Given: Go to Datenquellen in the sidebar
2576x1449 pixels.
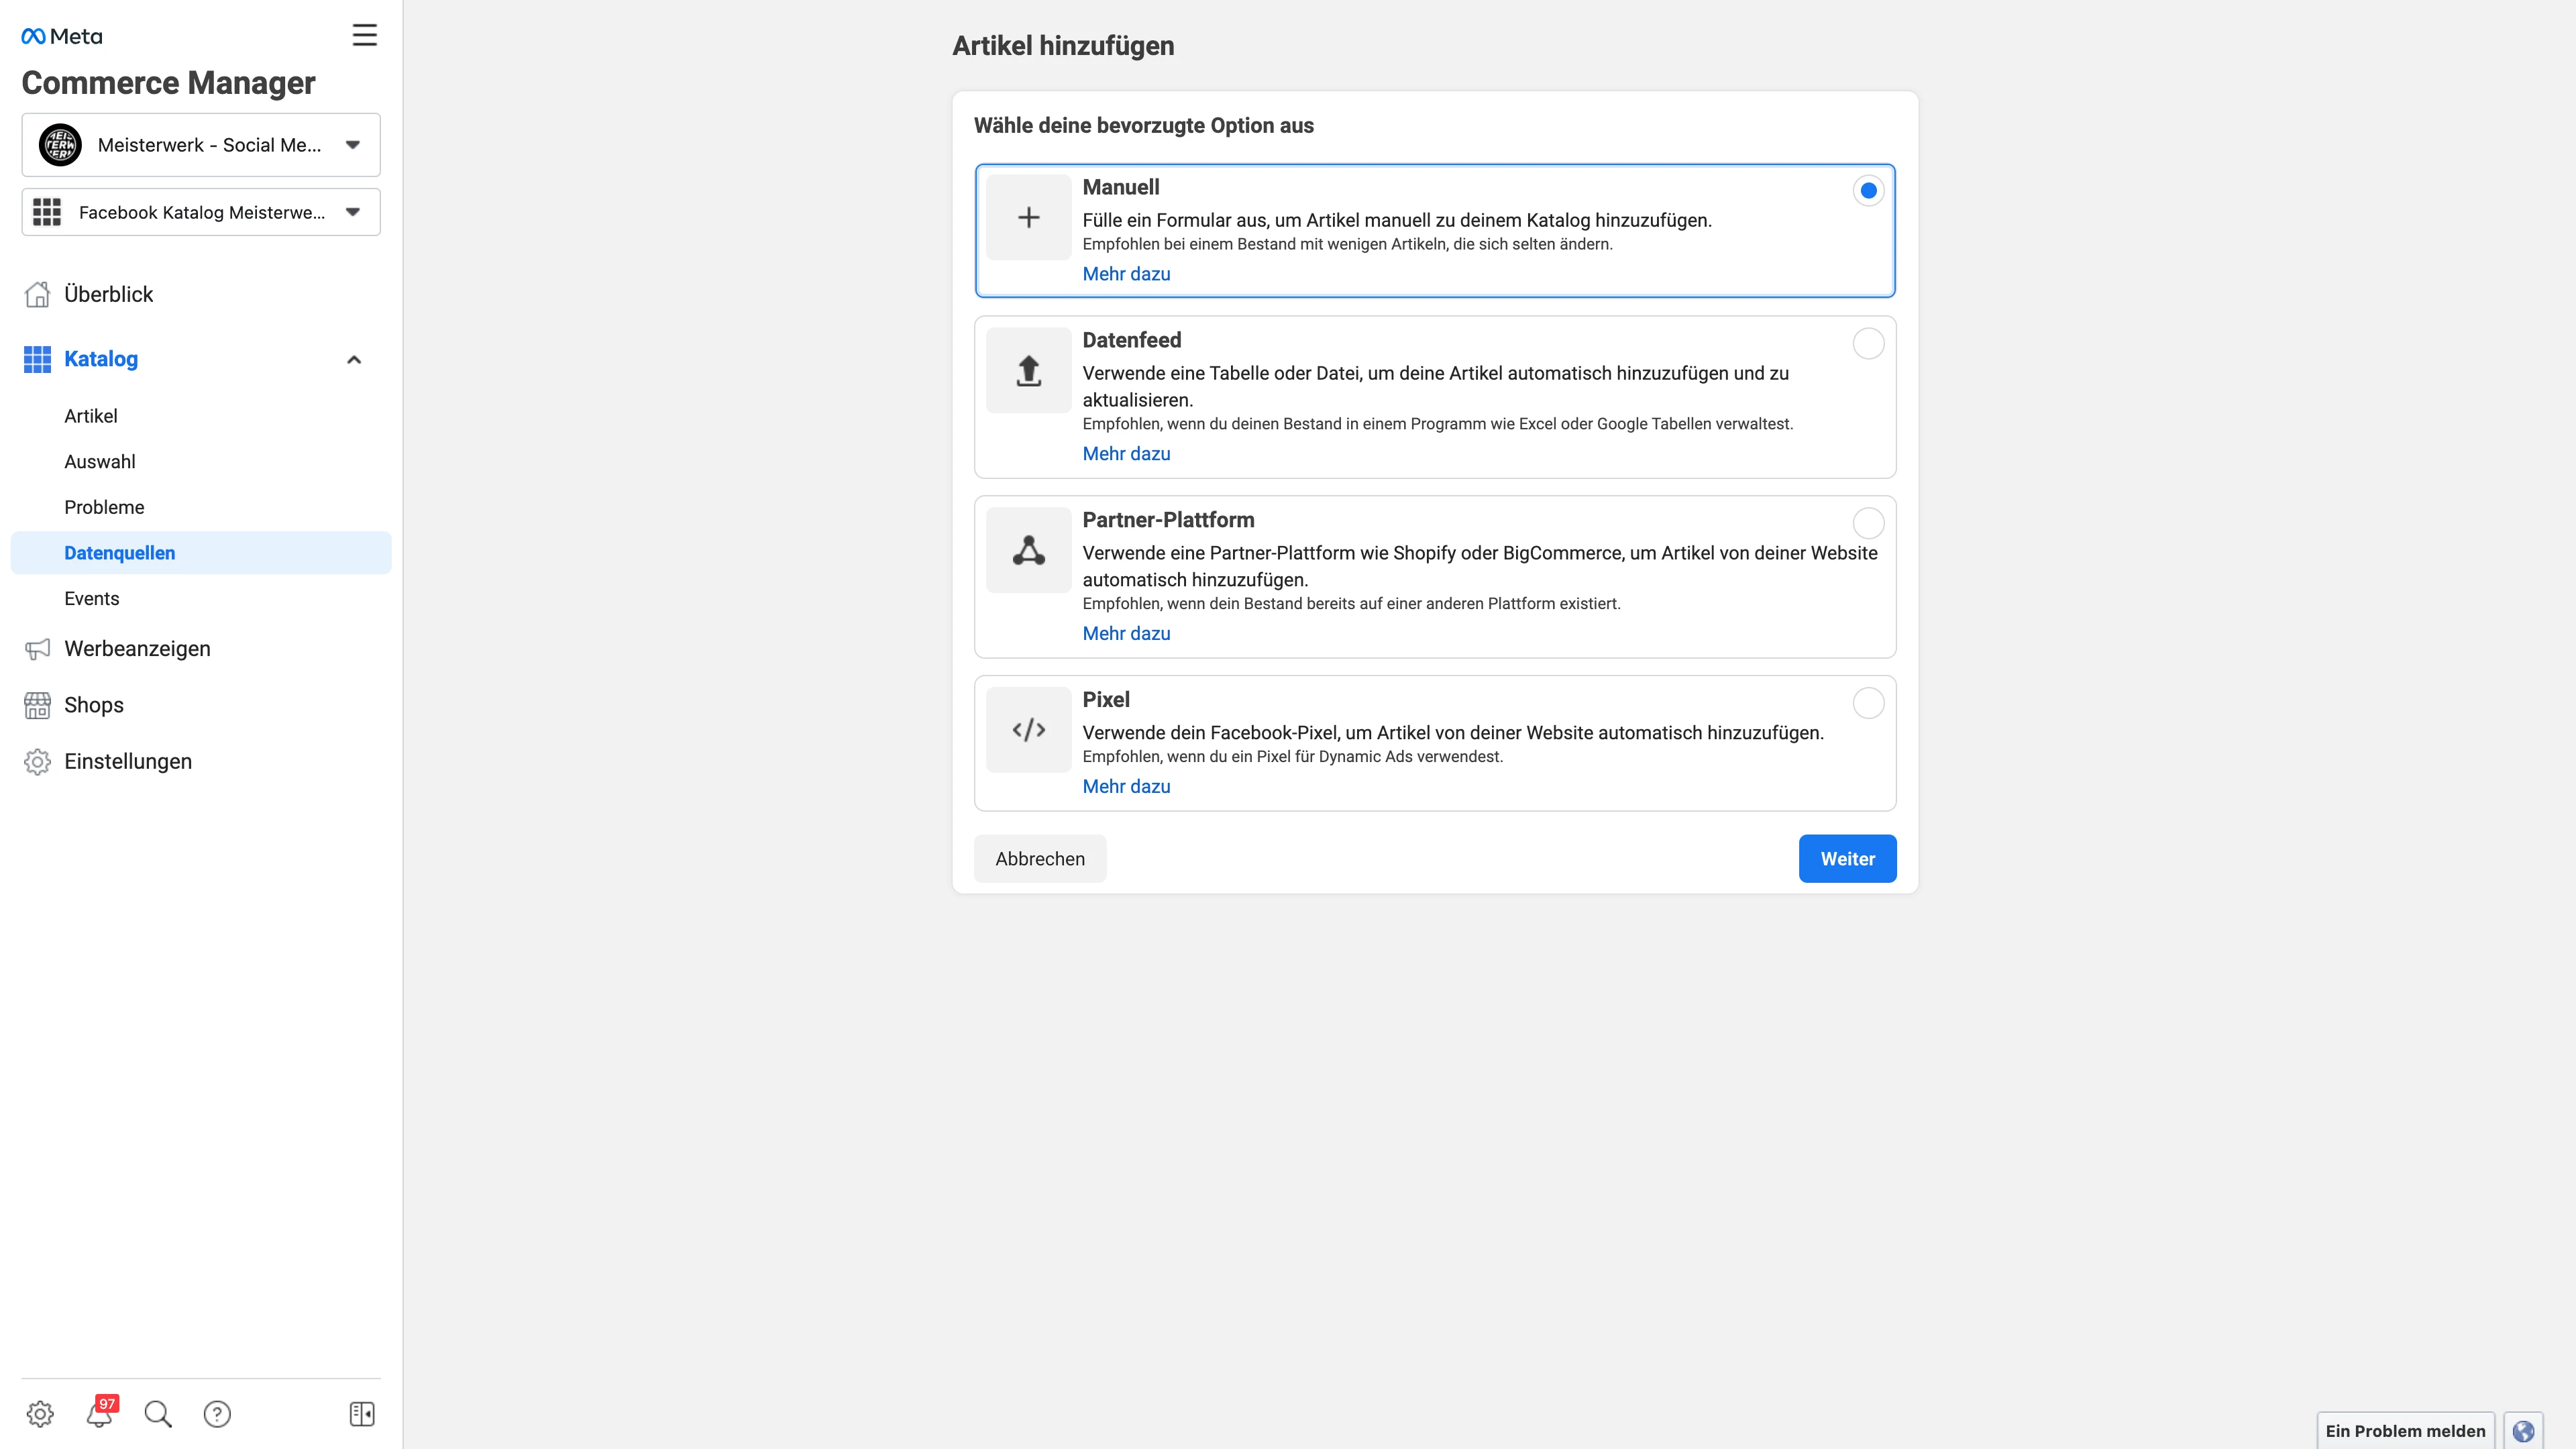Looking at the screenshot, I should point(120,552).
